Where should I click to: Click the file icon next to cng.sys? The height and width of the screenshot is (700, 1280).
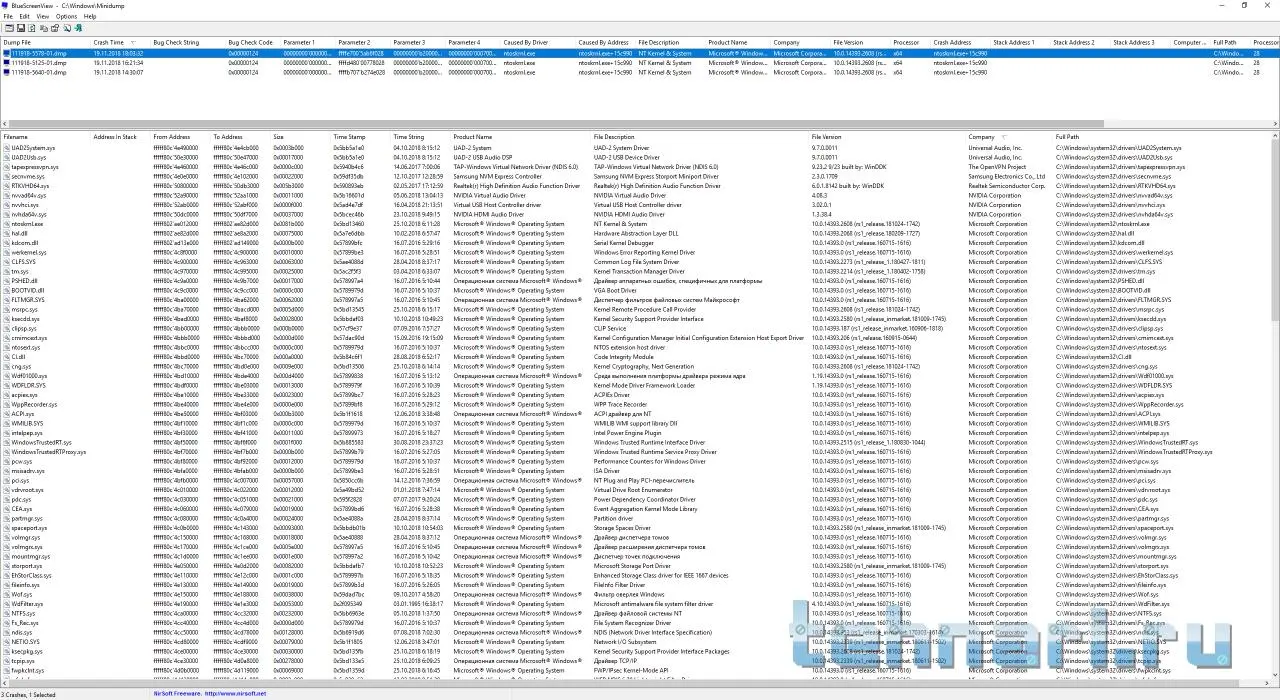pos(6,366)
